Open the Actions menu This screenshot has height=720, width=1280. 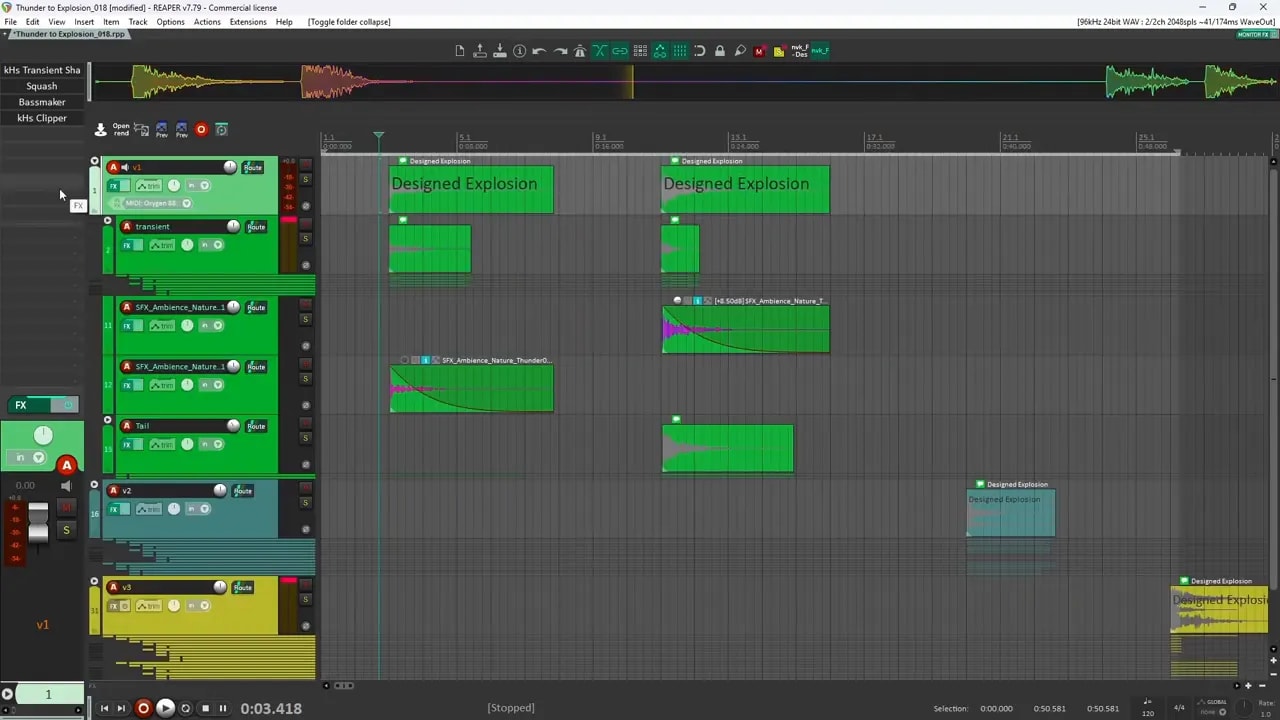click(207, 22)
